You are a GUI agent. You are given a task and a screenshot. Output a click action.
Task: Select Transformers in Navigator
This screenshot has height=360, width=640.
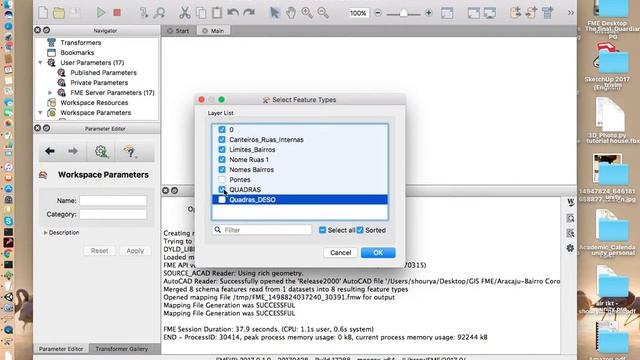(x=80, y=42)
